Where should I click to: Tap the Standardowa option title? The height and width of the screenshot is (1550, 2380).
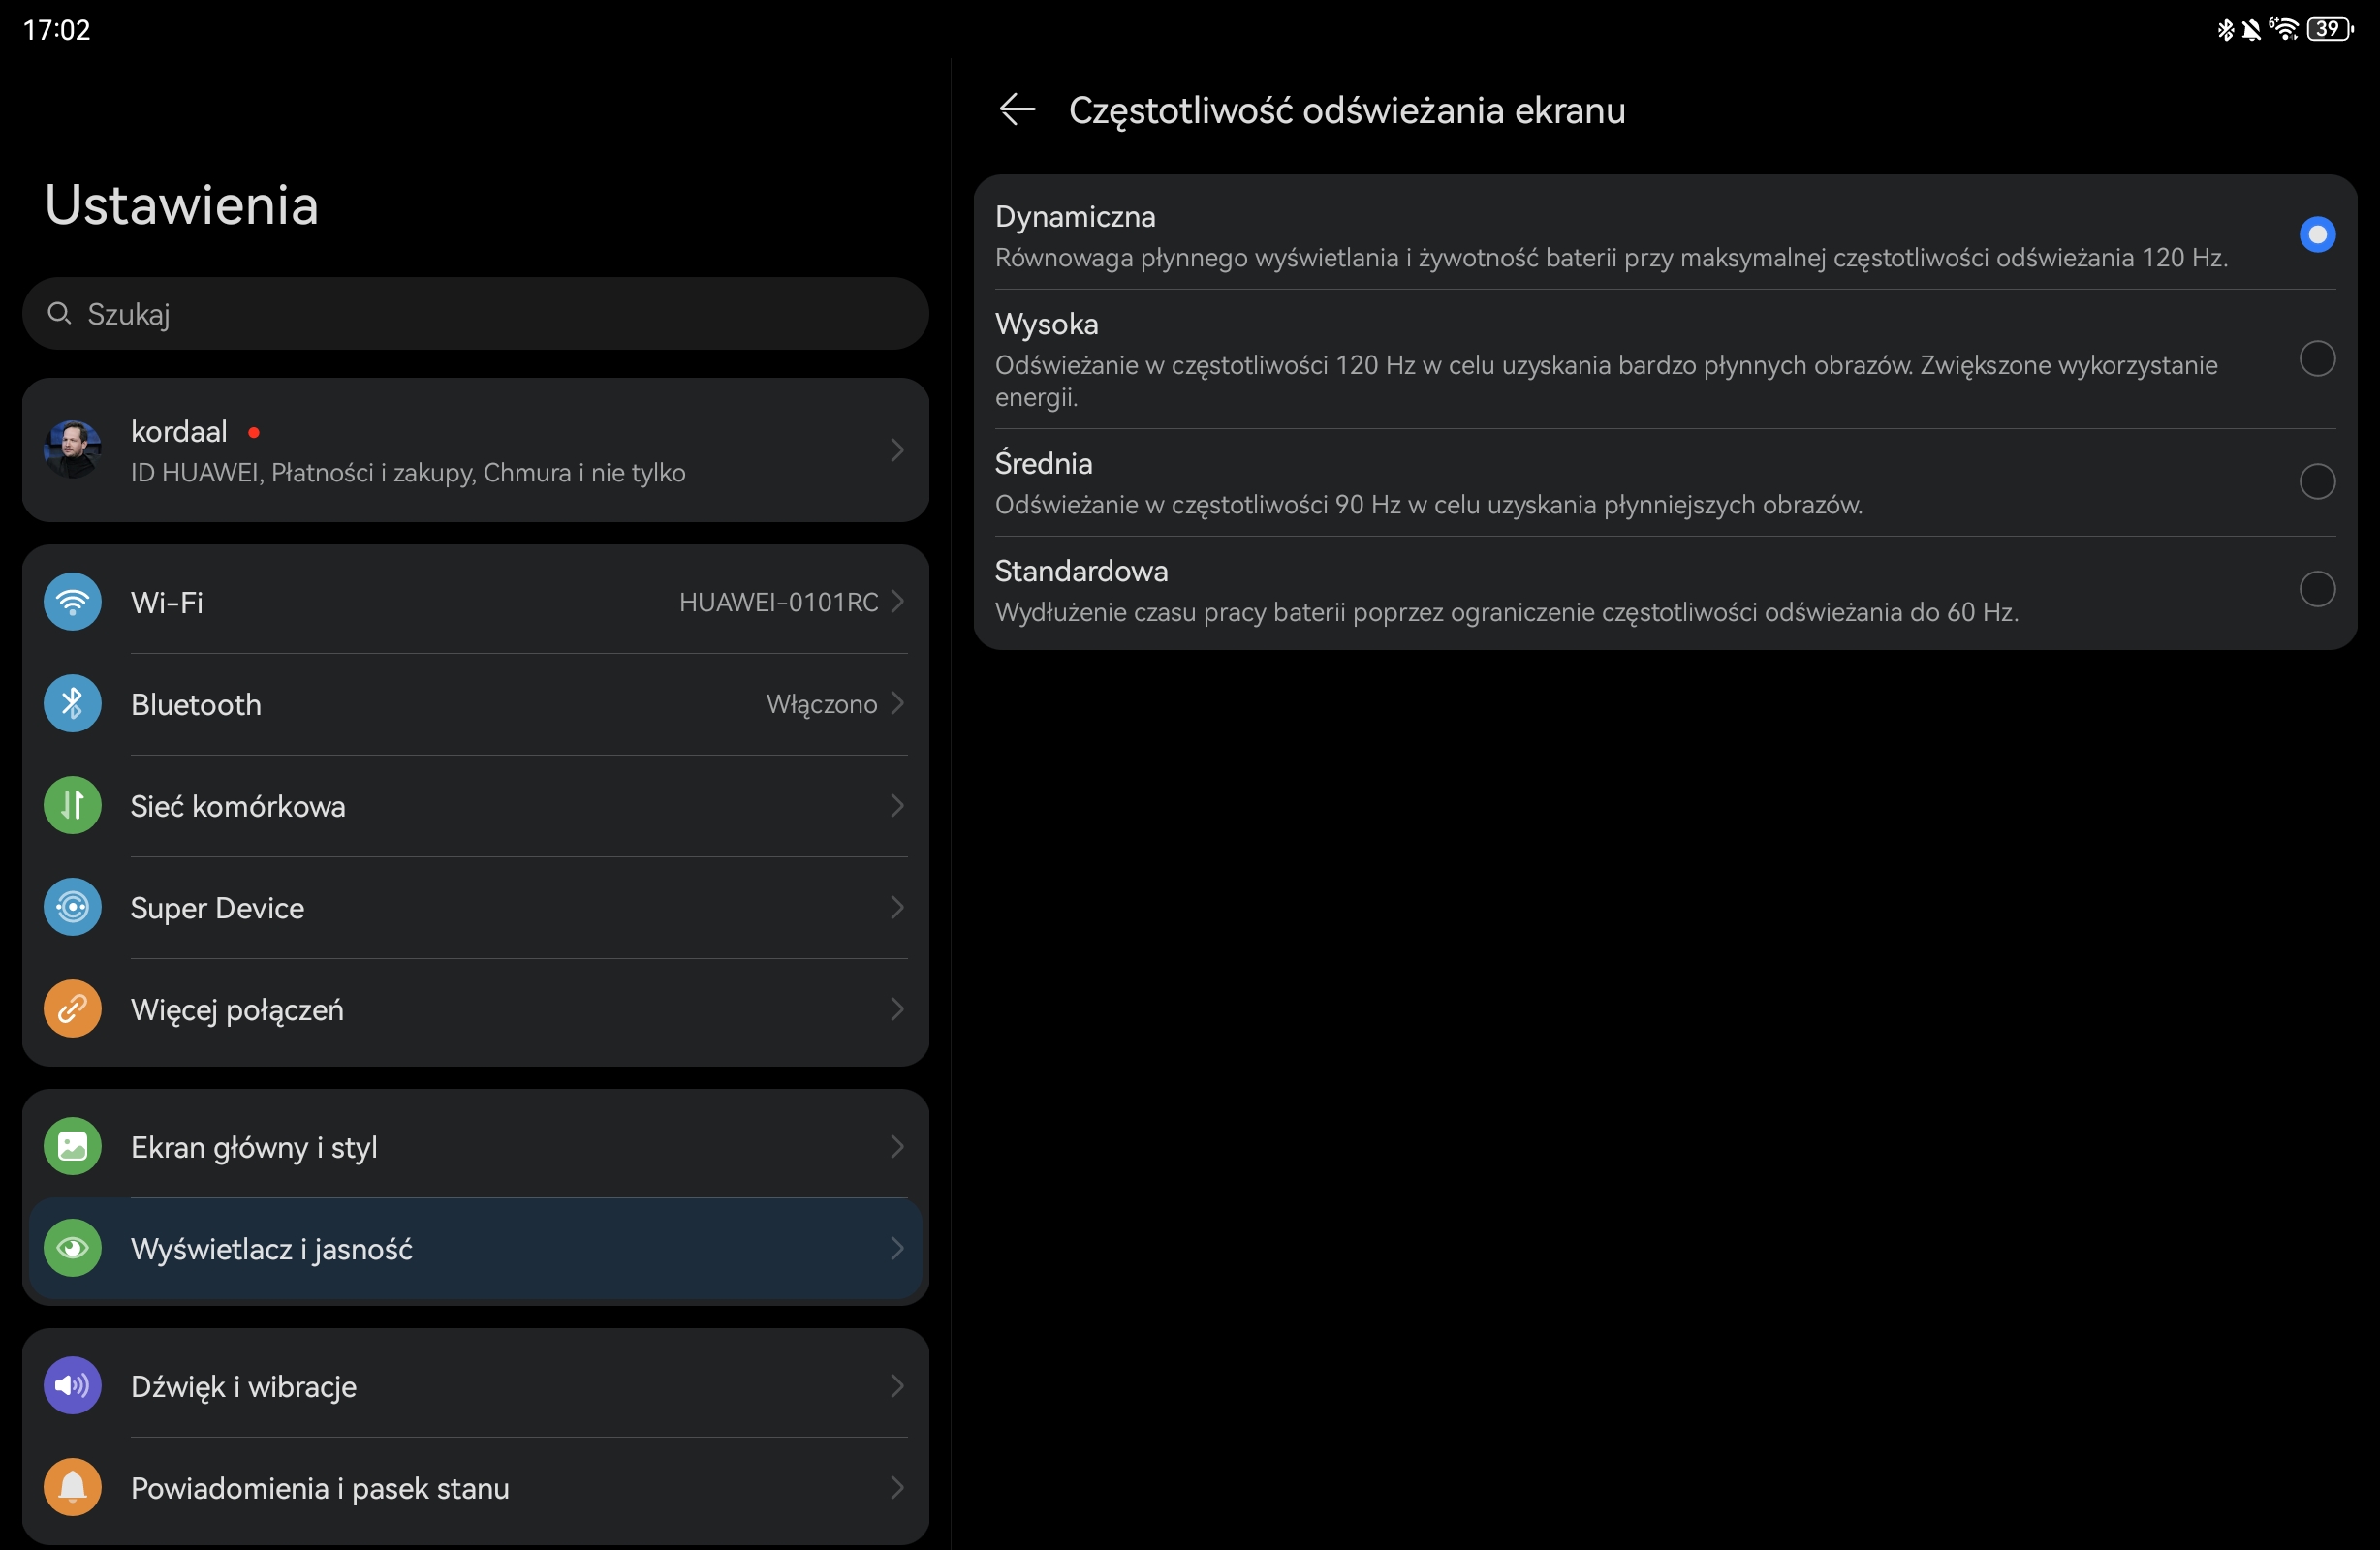(x=1081, y=572)
